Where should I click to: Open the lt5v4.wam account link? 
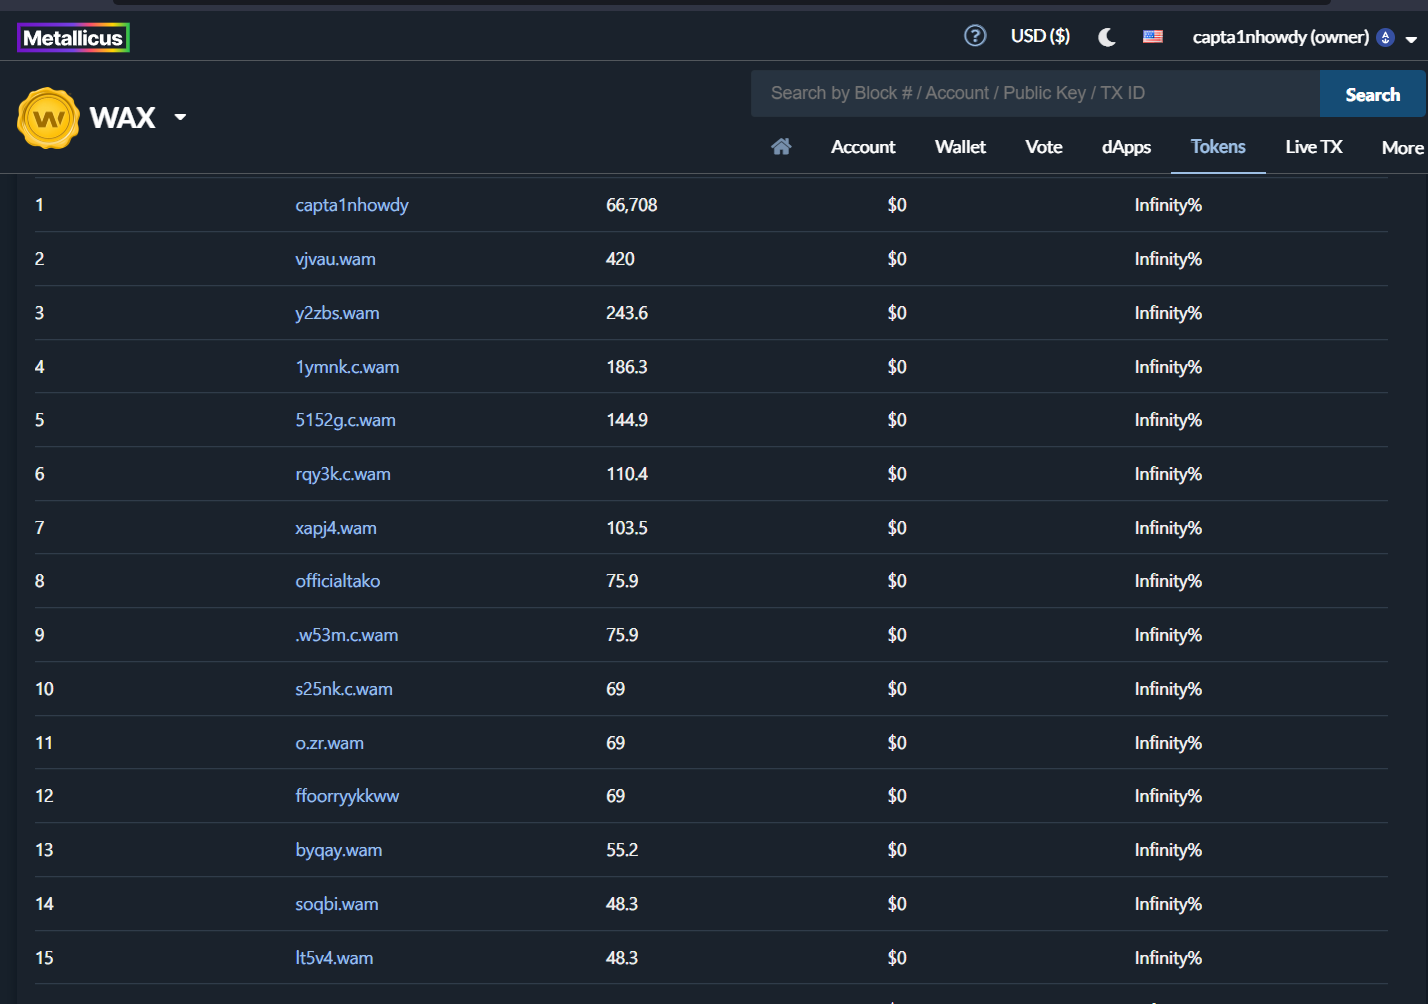point(334,958)
